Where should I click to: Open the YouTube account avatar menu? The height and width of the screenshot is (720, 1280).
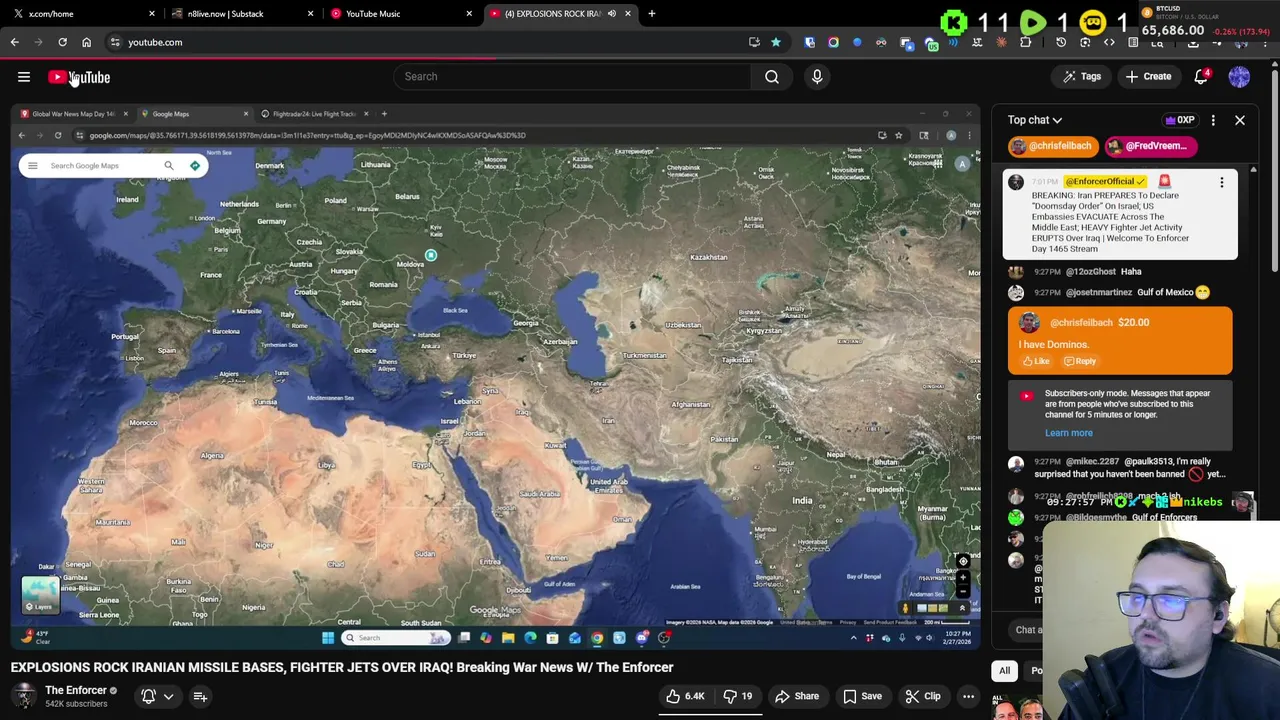point(1239,77)
